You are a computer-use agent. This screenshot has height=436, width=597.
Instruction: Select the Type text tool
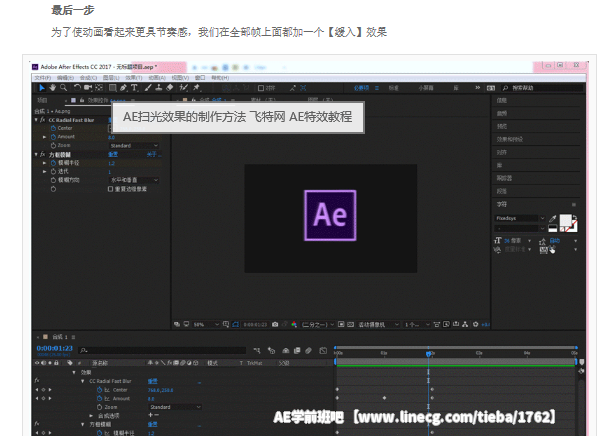click(134, 88)
